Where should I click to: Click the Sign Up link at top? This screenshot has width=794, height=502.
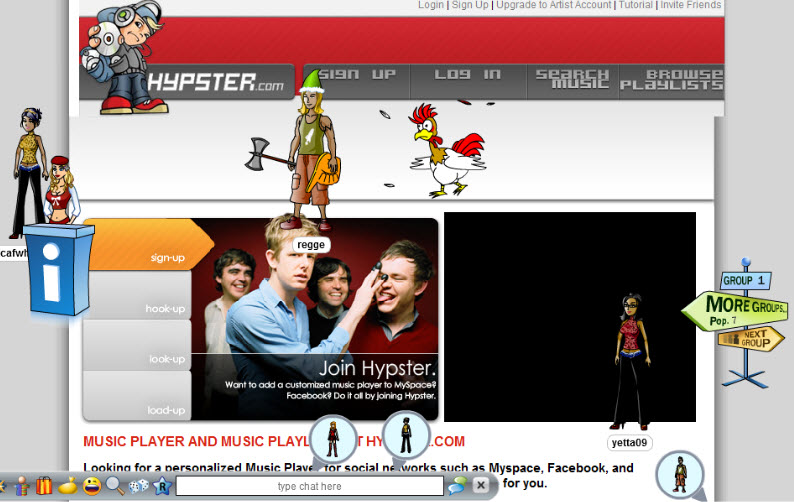pyautogui.click(x=470, y=5)
